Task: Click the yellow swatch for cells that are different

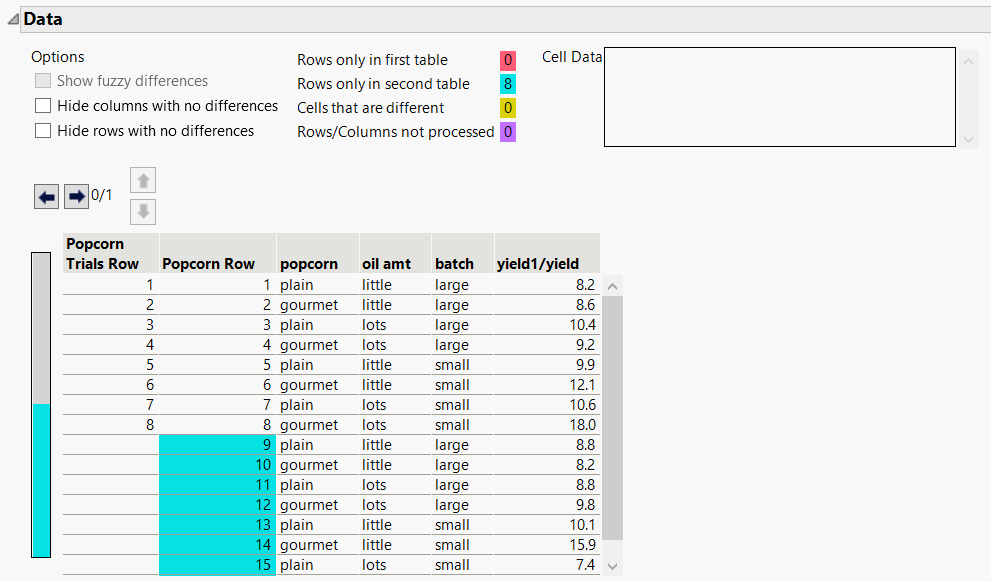Action: click(508, 107)
